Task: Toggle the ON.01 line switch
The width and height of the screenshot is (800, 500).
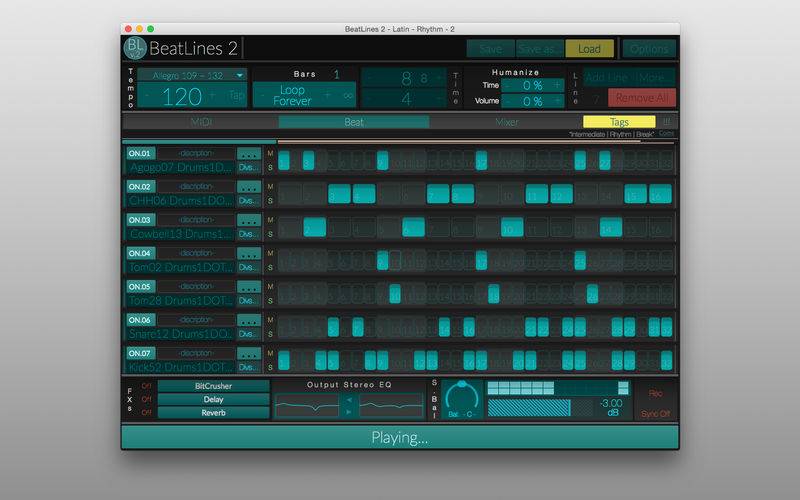Action: pos(140,154)
